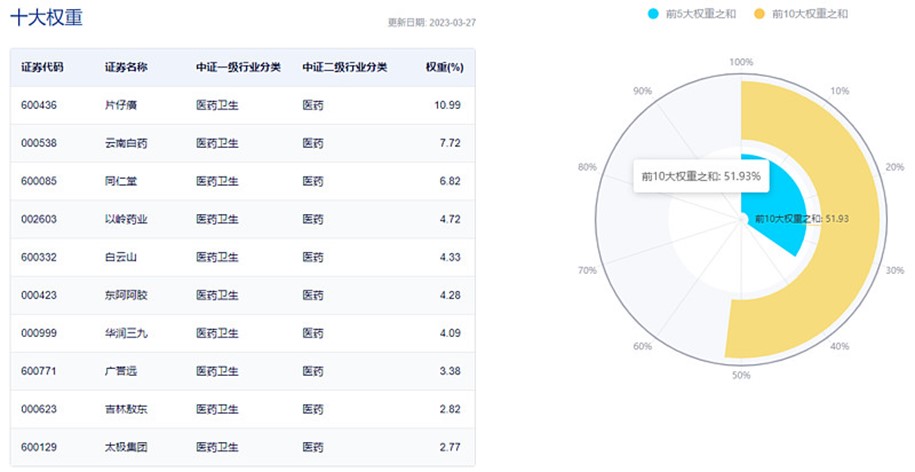Click the weight value 4.72
This screenshot has height=472, width=915.
[450, 219]
